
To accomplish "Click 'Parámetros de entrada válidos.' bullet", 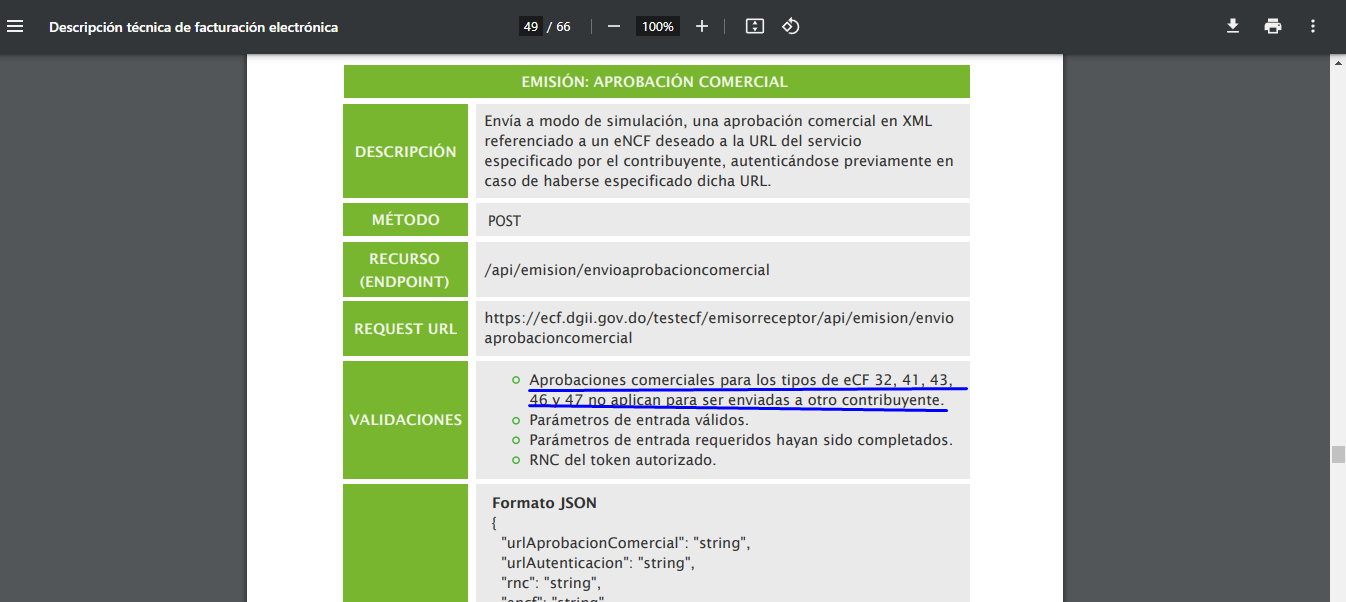I will pos(639,420).
